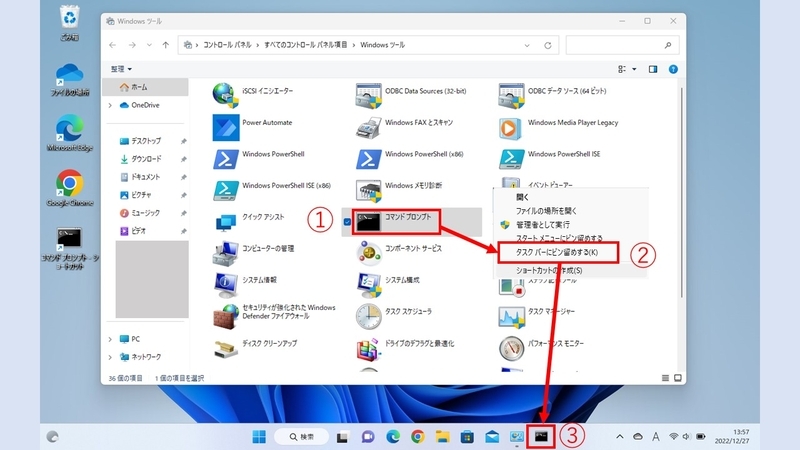Select Windows メモリ診断 icon
The image size is (800, 450).
(x=368, y=190)
